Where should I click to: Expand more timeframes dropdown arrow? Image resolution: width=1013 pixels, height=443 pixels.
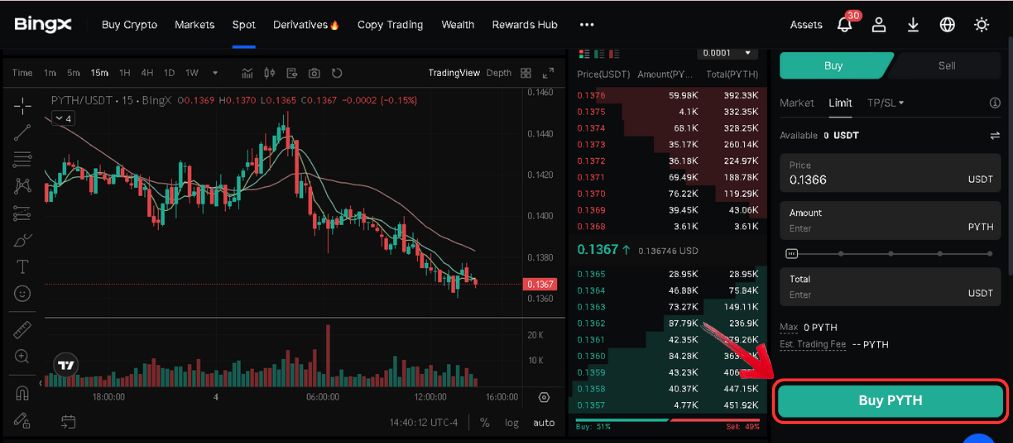point(215,73)
